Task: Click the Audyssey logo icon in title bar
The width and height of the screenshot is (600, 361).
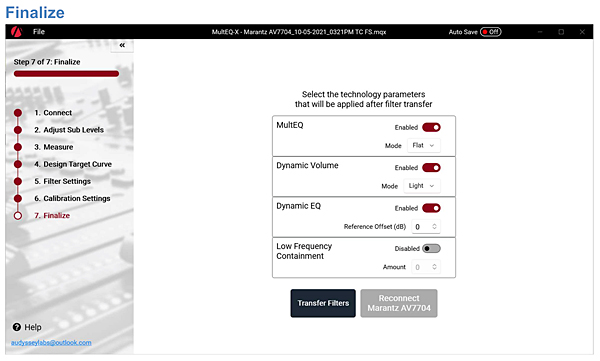Action: click(16, 31)
